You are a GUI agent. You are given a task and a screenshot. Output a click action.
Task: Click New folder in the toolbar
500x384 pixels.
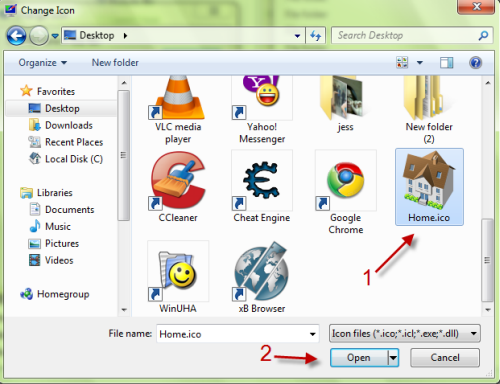(115, 62)
